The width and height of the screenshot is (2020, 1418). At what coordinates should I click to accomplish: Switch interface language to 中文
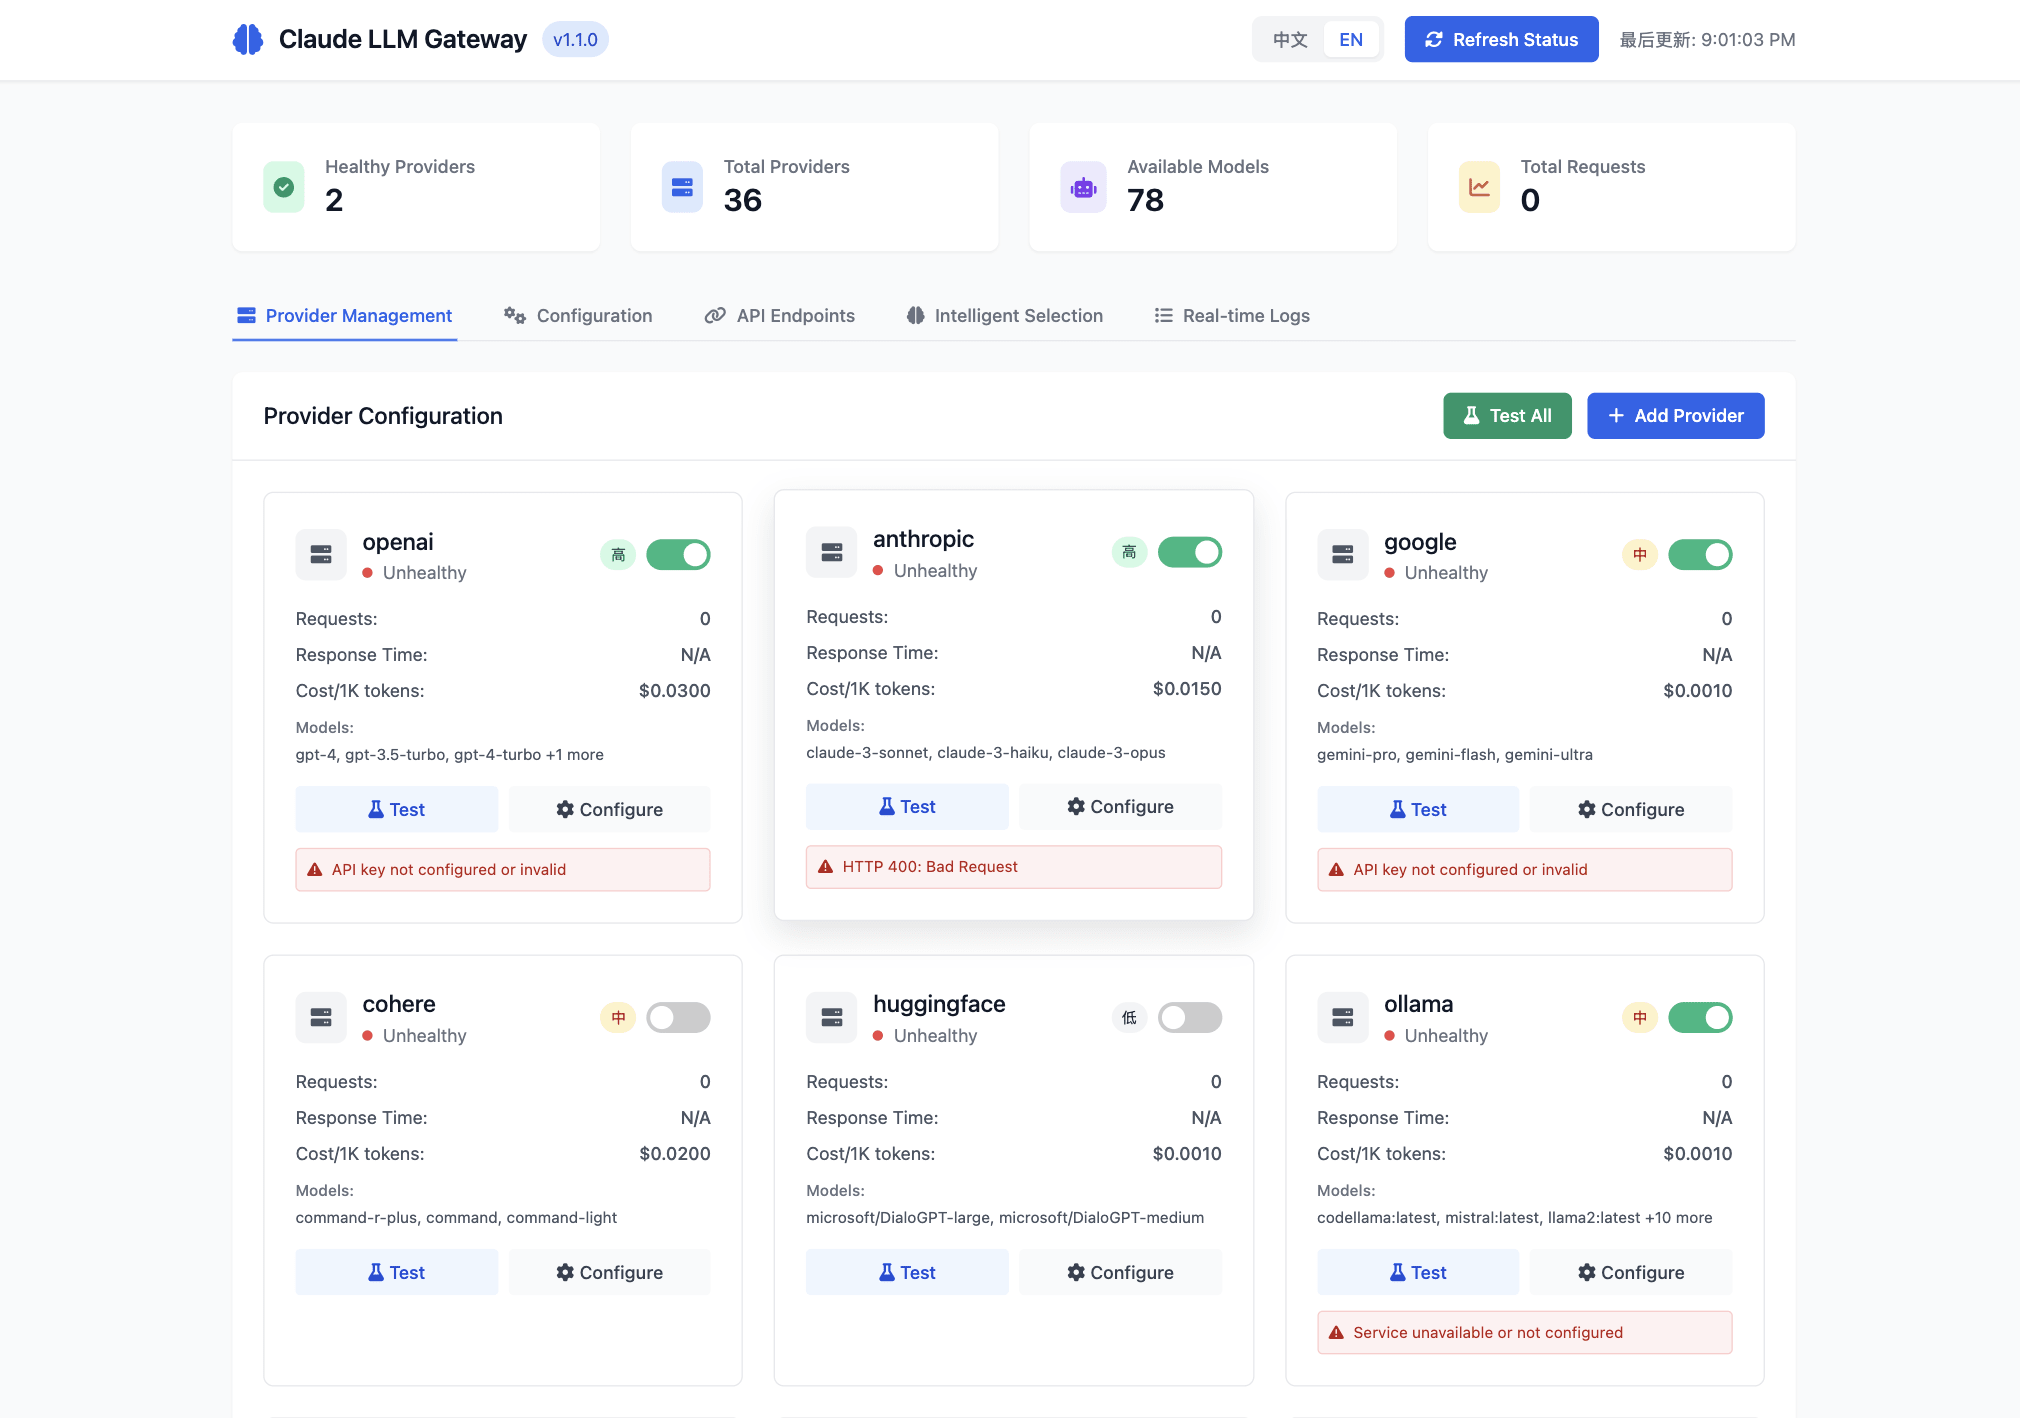pyautogui.click(x=1290, y=39)
